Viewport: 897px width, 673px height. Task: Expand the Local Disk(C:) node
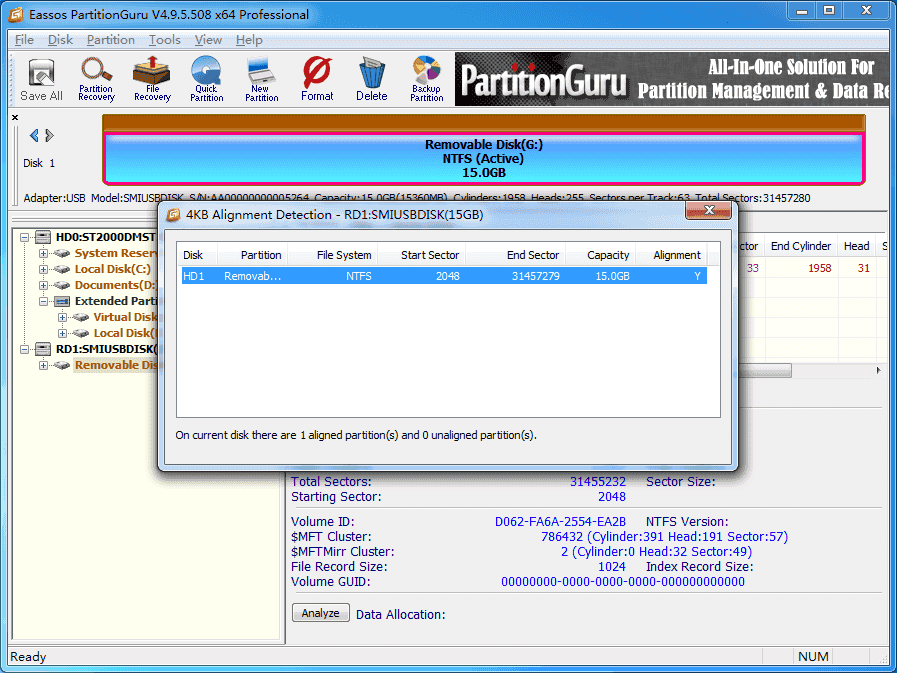pyautogui.click(x=43, y=269)
